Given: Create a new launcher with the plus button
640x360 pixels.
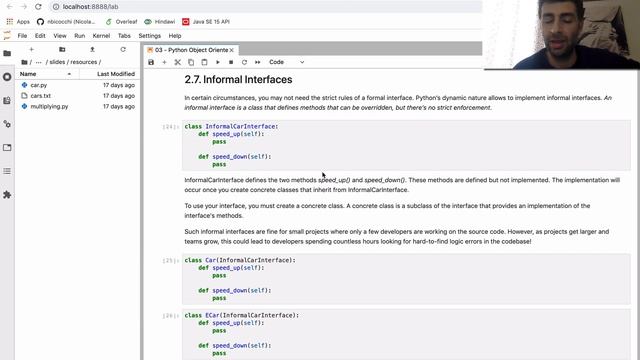Looking at the screenshot, I should coord(31,49).
